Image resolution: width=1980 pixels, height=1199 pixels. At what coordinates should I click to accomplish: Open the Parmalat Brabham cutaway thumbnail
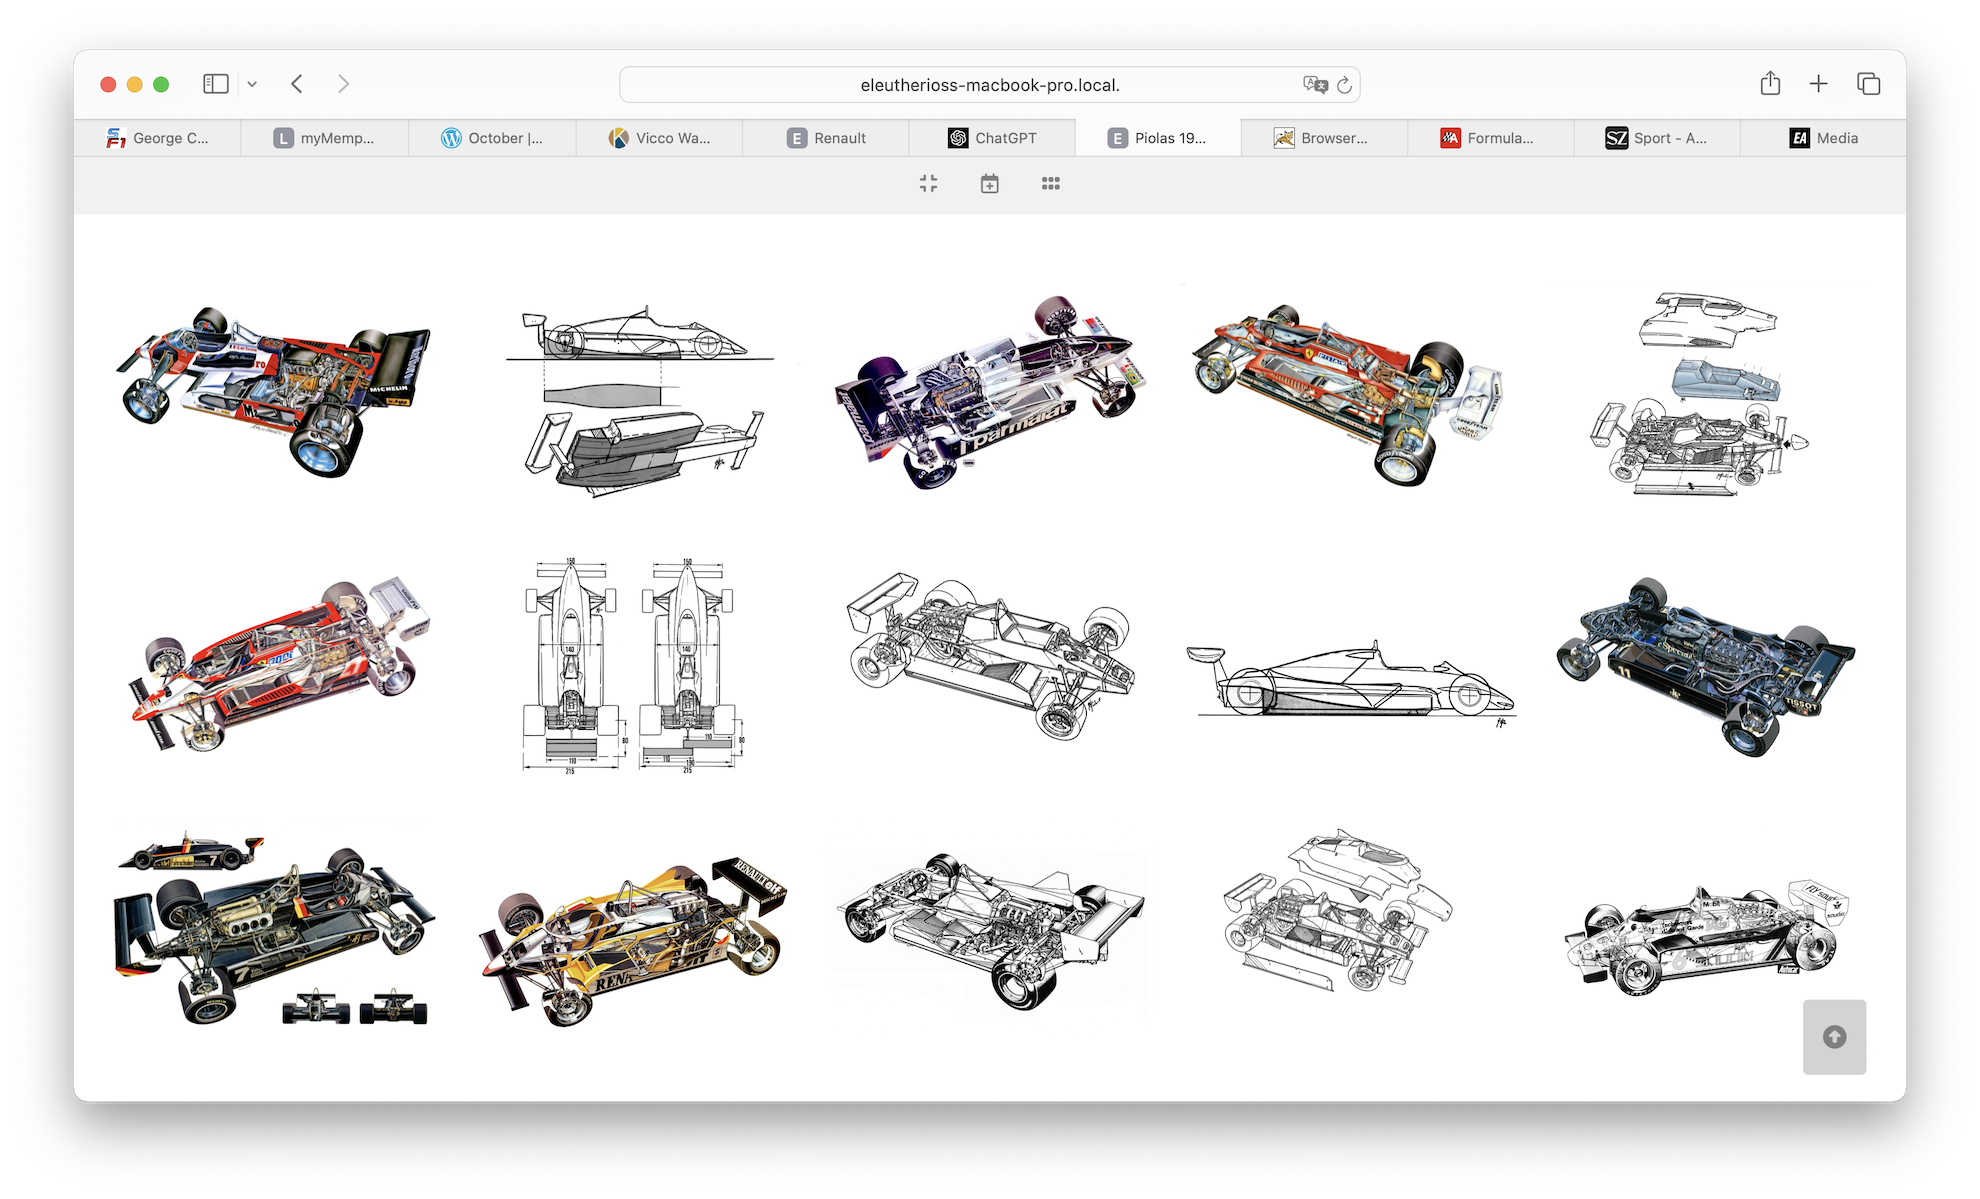(989, 392)
